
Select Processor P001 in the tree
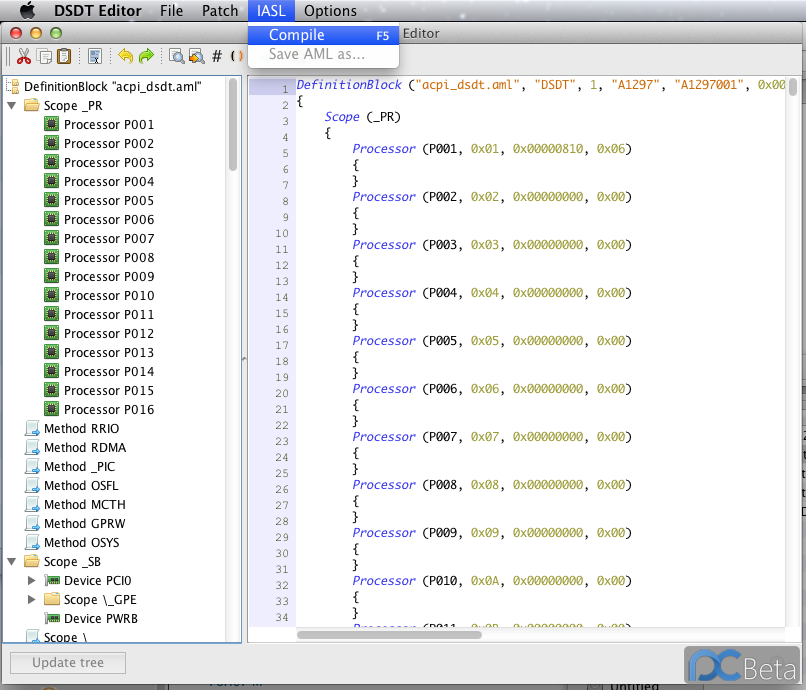[x=108, y=125]
